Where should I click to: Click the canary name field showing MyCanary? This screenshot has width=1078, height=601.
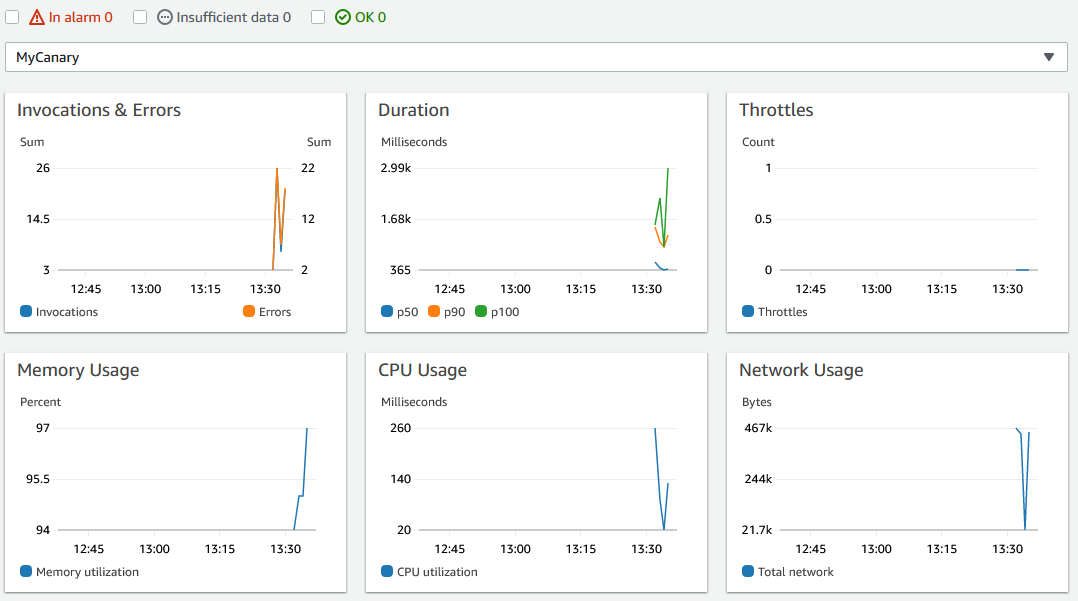tap(45, 57)
